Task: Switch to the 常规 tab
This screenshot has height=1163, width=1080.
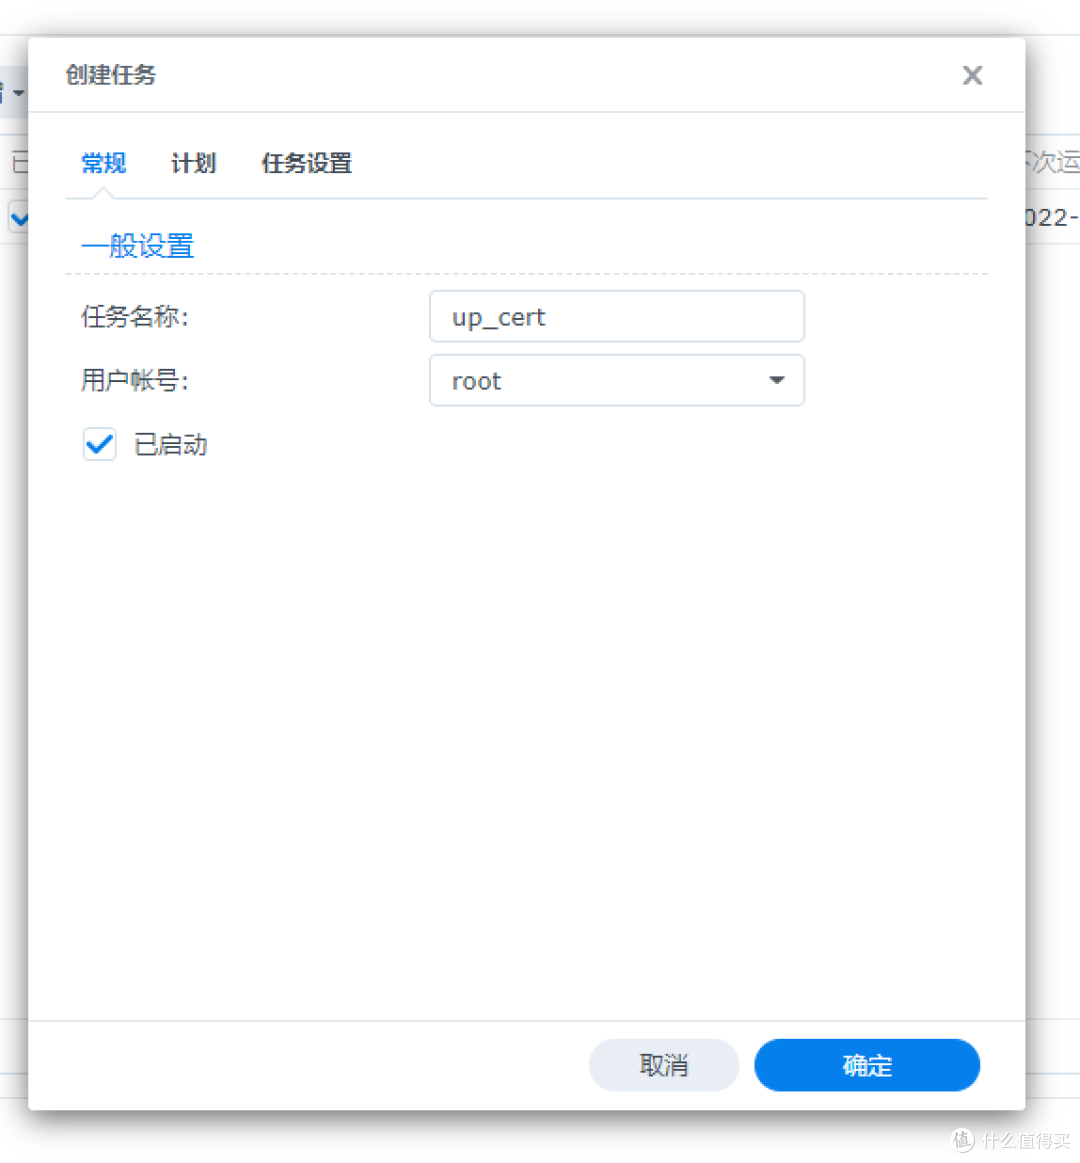Action: coord(103,163)
